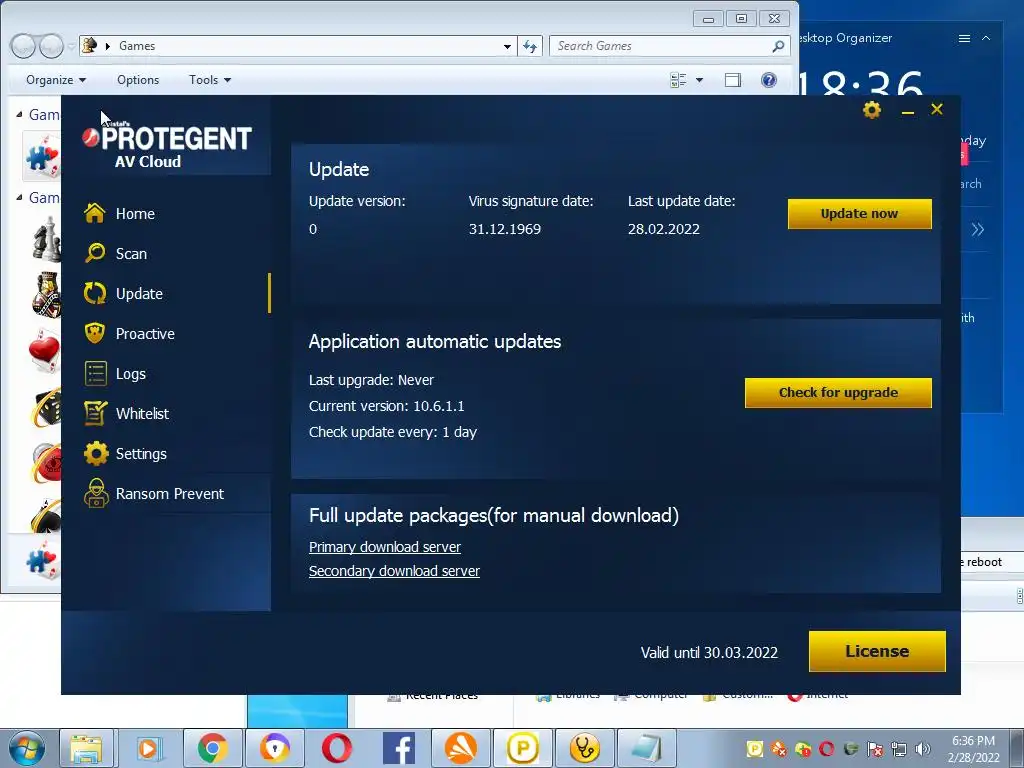This screenshot has width=1024, height=768.
Task: Click the double-chevron in Desktop Organizer
Action: click(978, 230)
